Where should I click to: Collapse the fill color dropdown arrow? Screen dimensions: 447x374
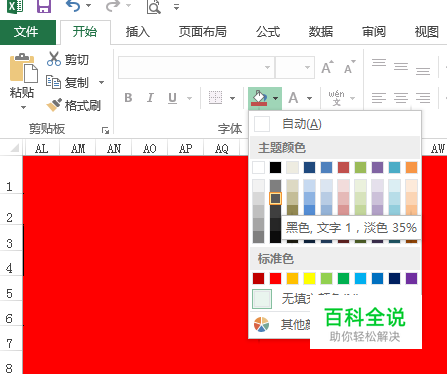tap(275, 98)
